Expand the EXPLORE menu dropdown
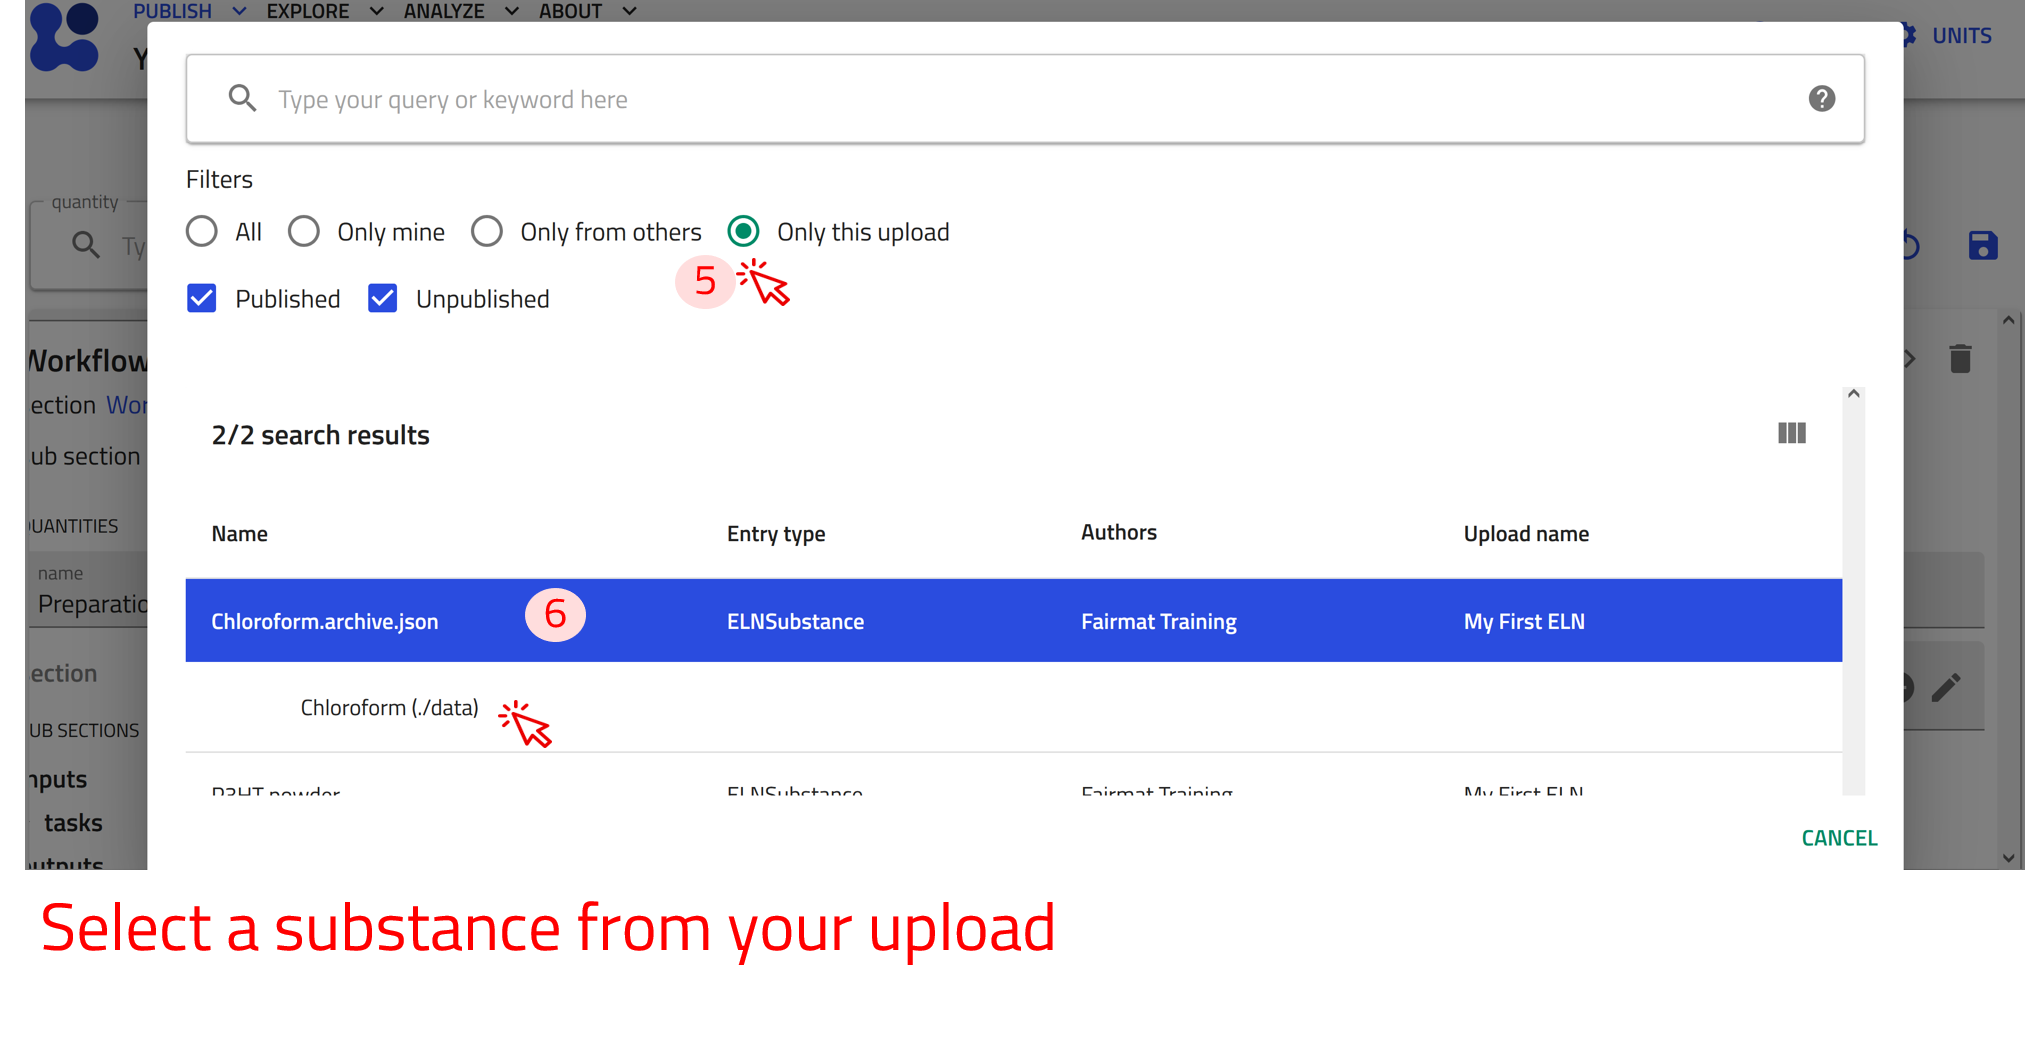Screen dimensions: 2025x1060 (324, 11)
